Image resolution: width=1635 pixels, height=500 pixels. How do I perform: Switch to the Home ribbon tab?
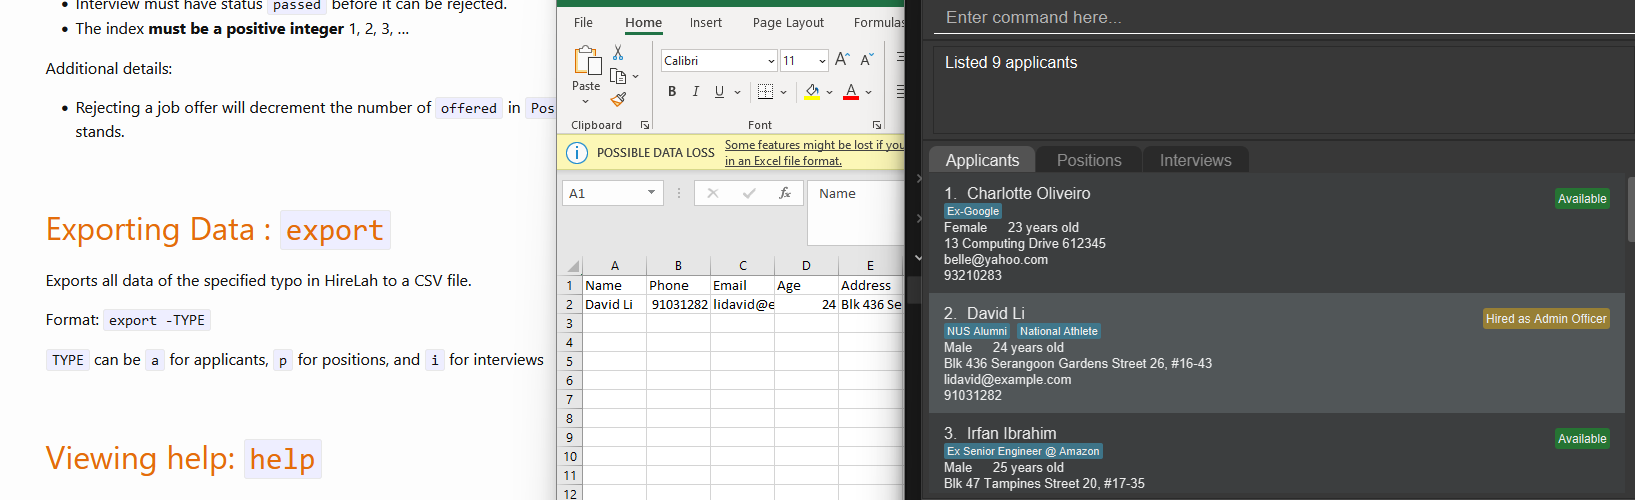tap(643, 22)
